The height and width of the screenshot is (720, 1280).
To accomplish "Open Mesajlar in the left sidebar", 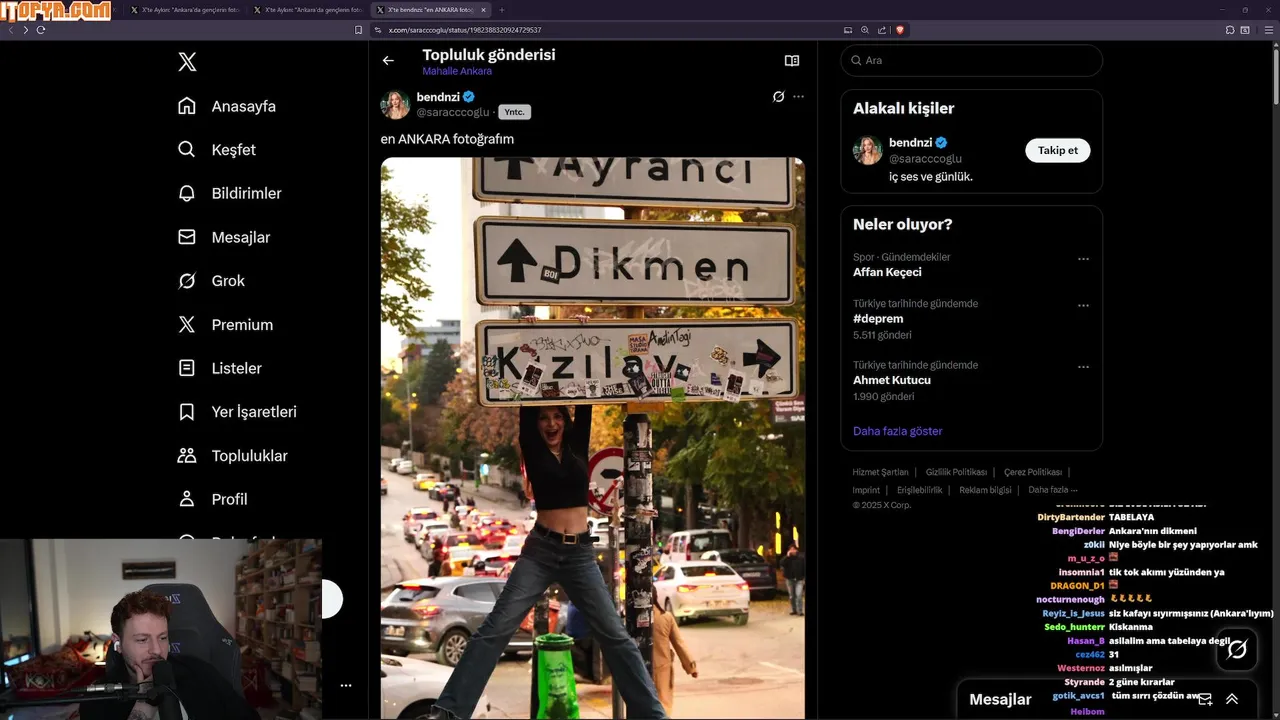I will pos(224,237).
